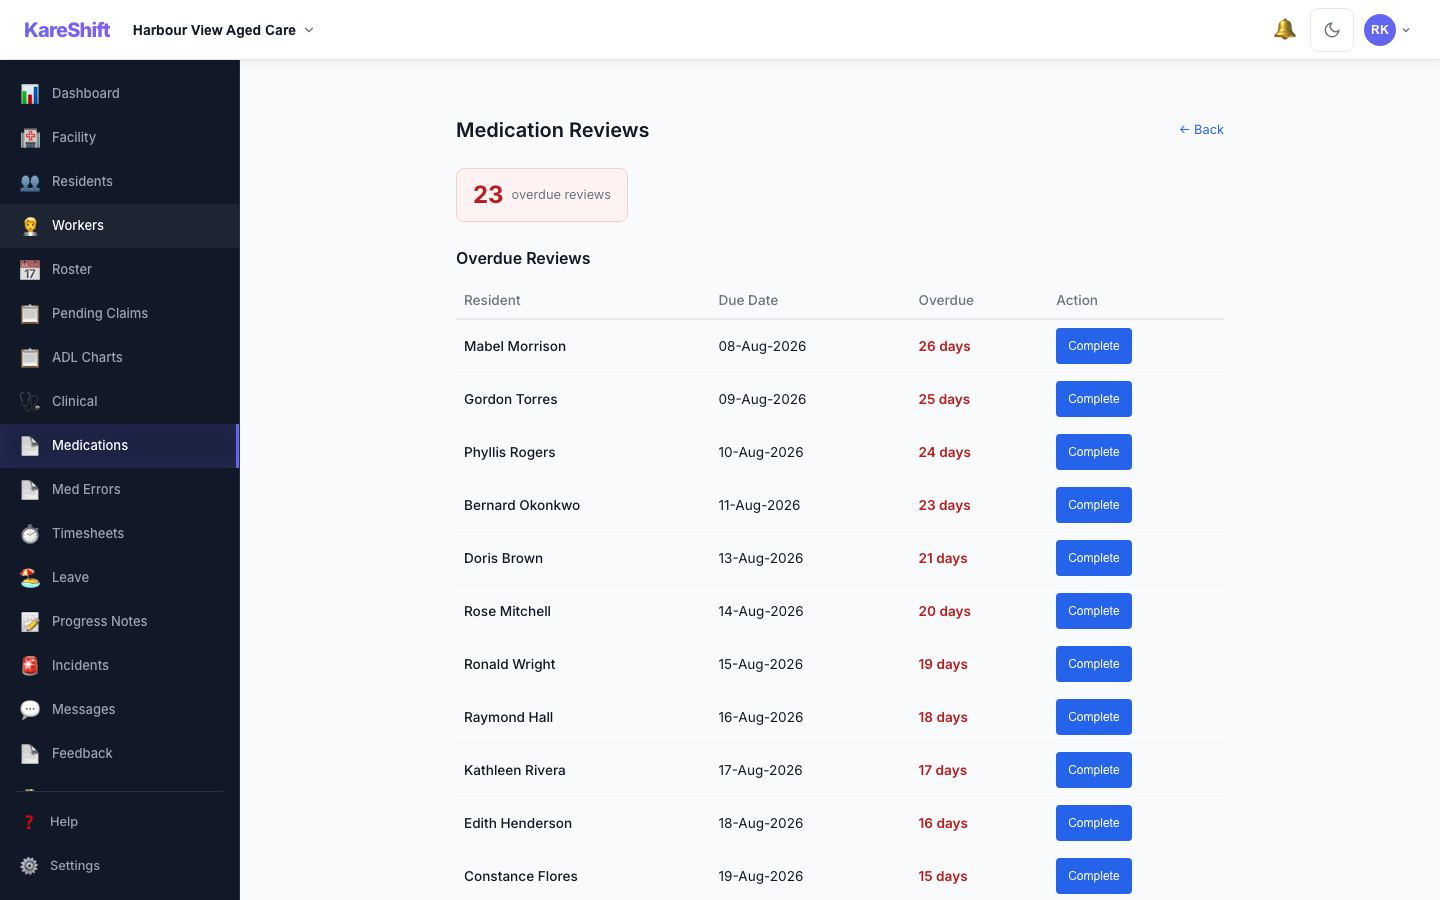
Task: Click the ADL Charts clipboard icon
Action: (x=30, y=357)
